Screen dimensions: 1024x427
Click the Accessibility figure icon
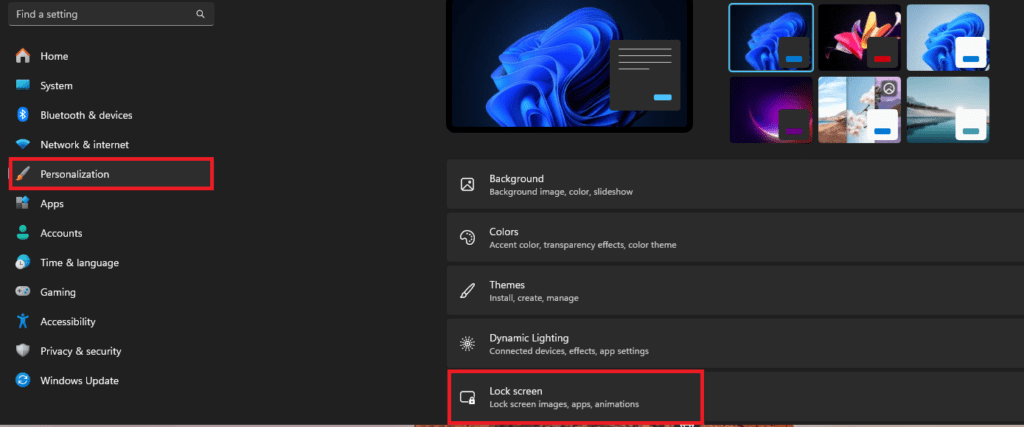pyautogui.click(x=23, y=321)
